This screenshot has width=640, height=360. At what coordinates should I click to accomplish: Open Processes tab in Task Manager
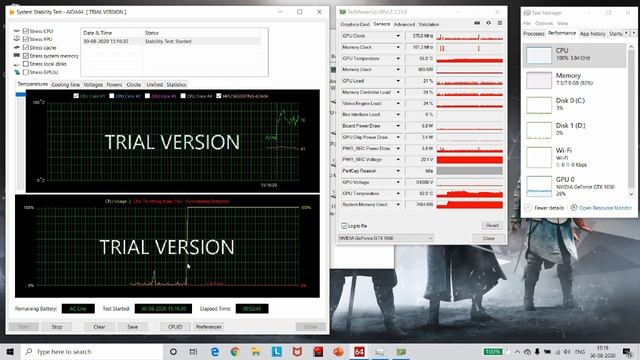pyautogui.click(x=534, y=34)
